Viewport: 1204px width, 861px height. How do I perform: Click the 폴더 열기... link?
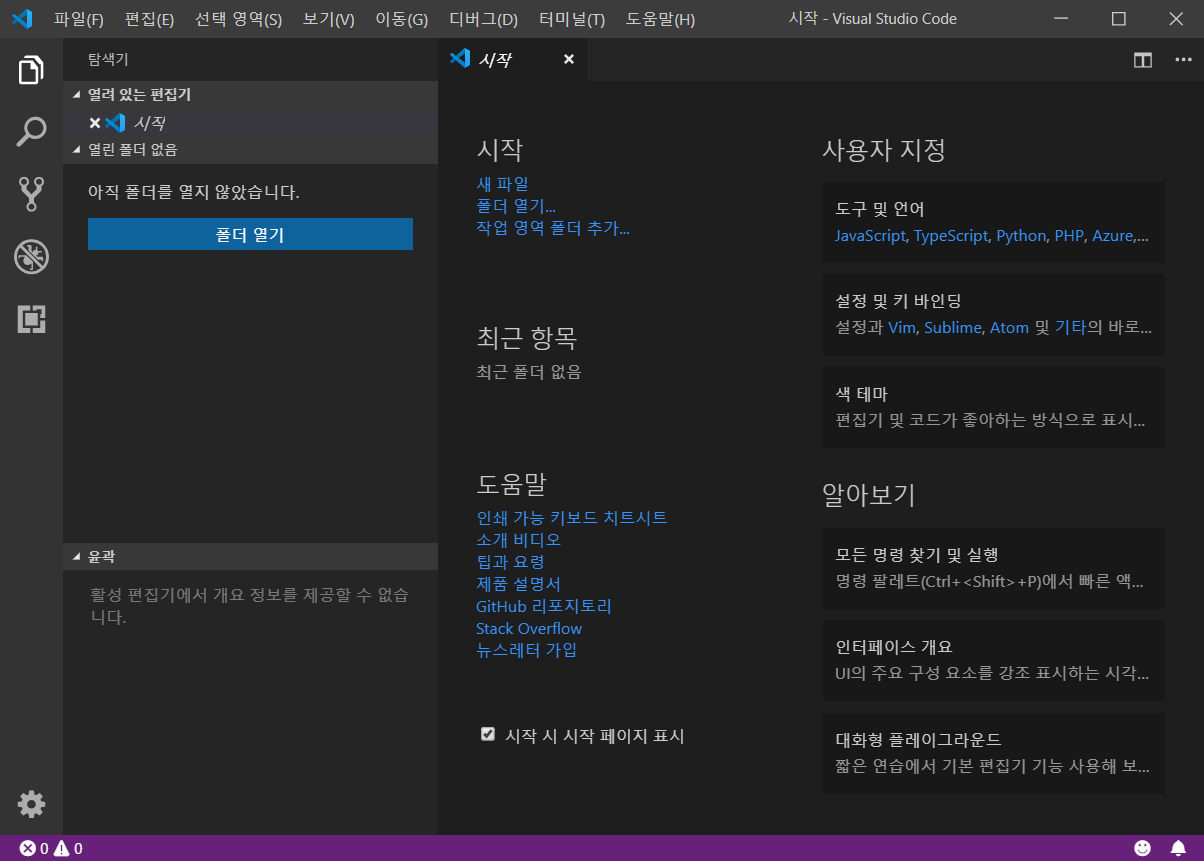coord(516,206)
